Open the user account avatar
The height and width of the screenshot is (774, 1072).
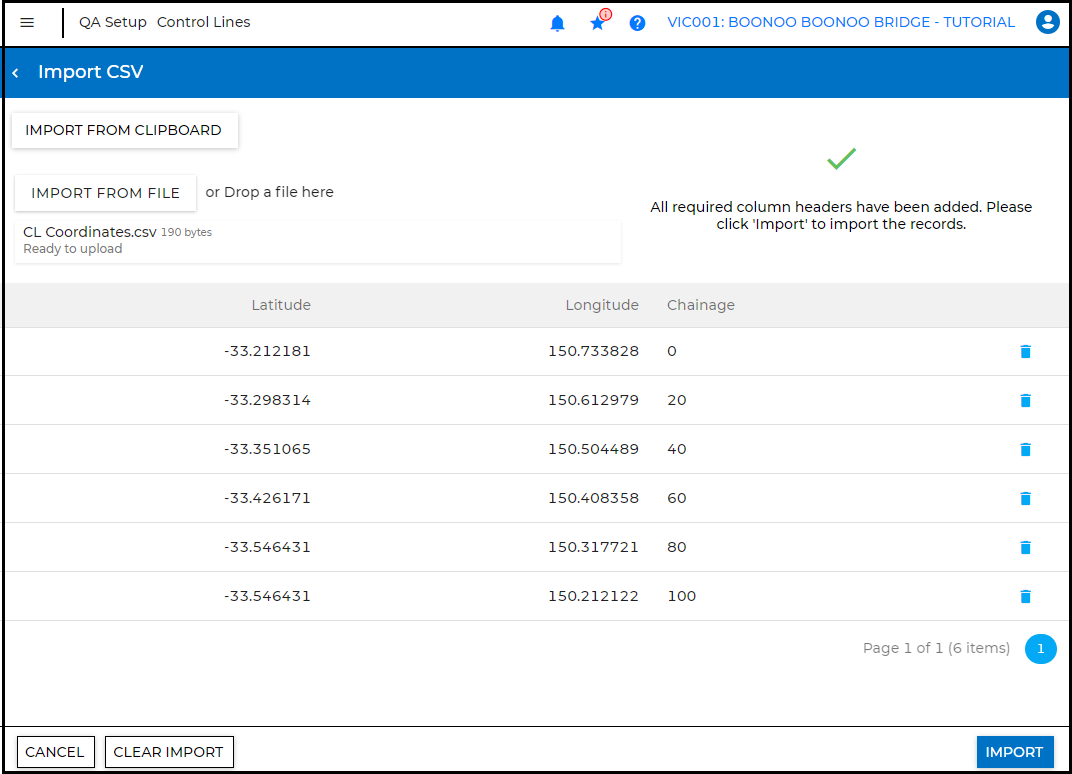(1047, 22)
